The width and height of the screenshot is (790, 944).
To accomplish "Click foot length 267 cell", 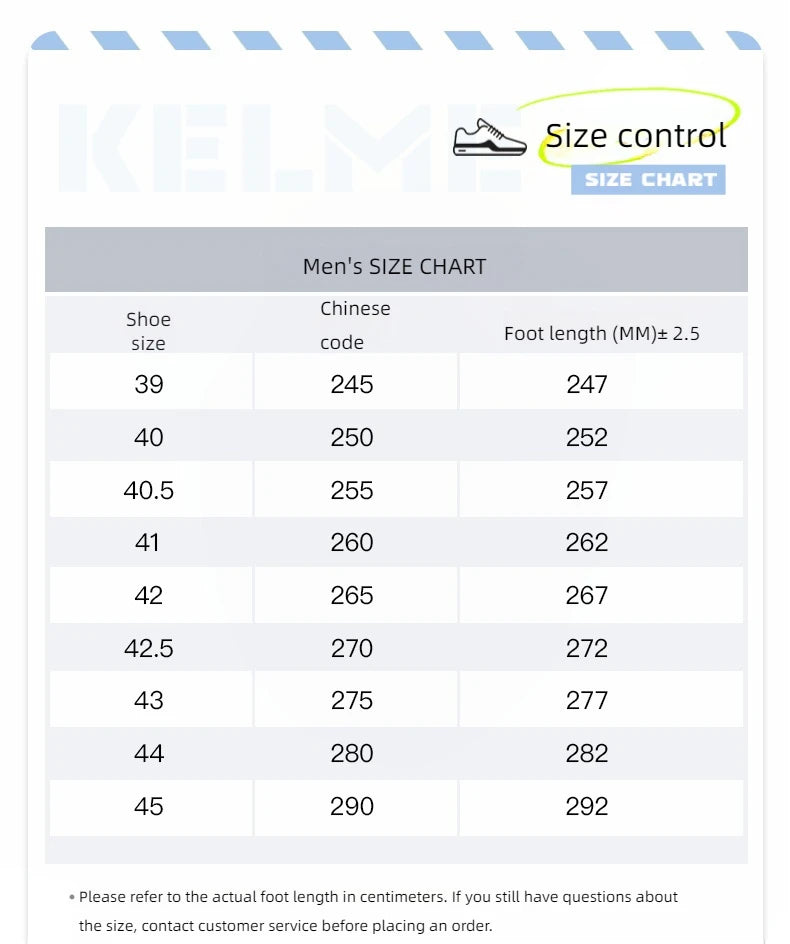I will [587, 595].
